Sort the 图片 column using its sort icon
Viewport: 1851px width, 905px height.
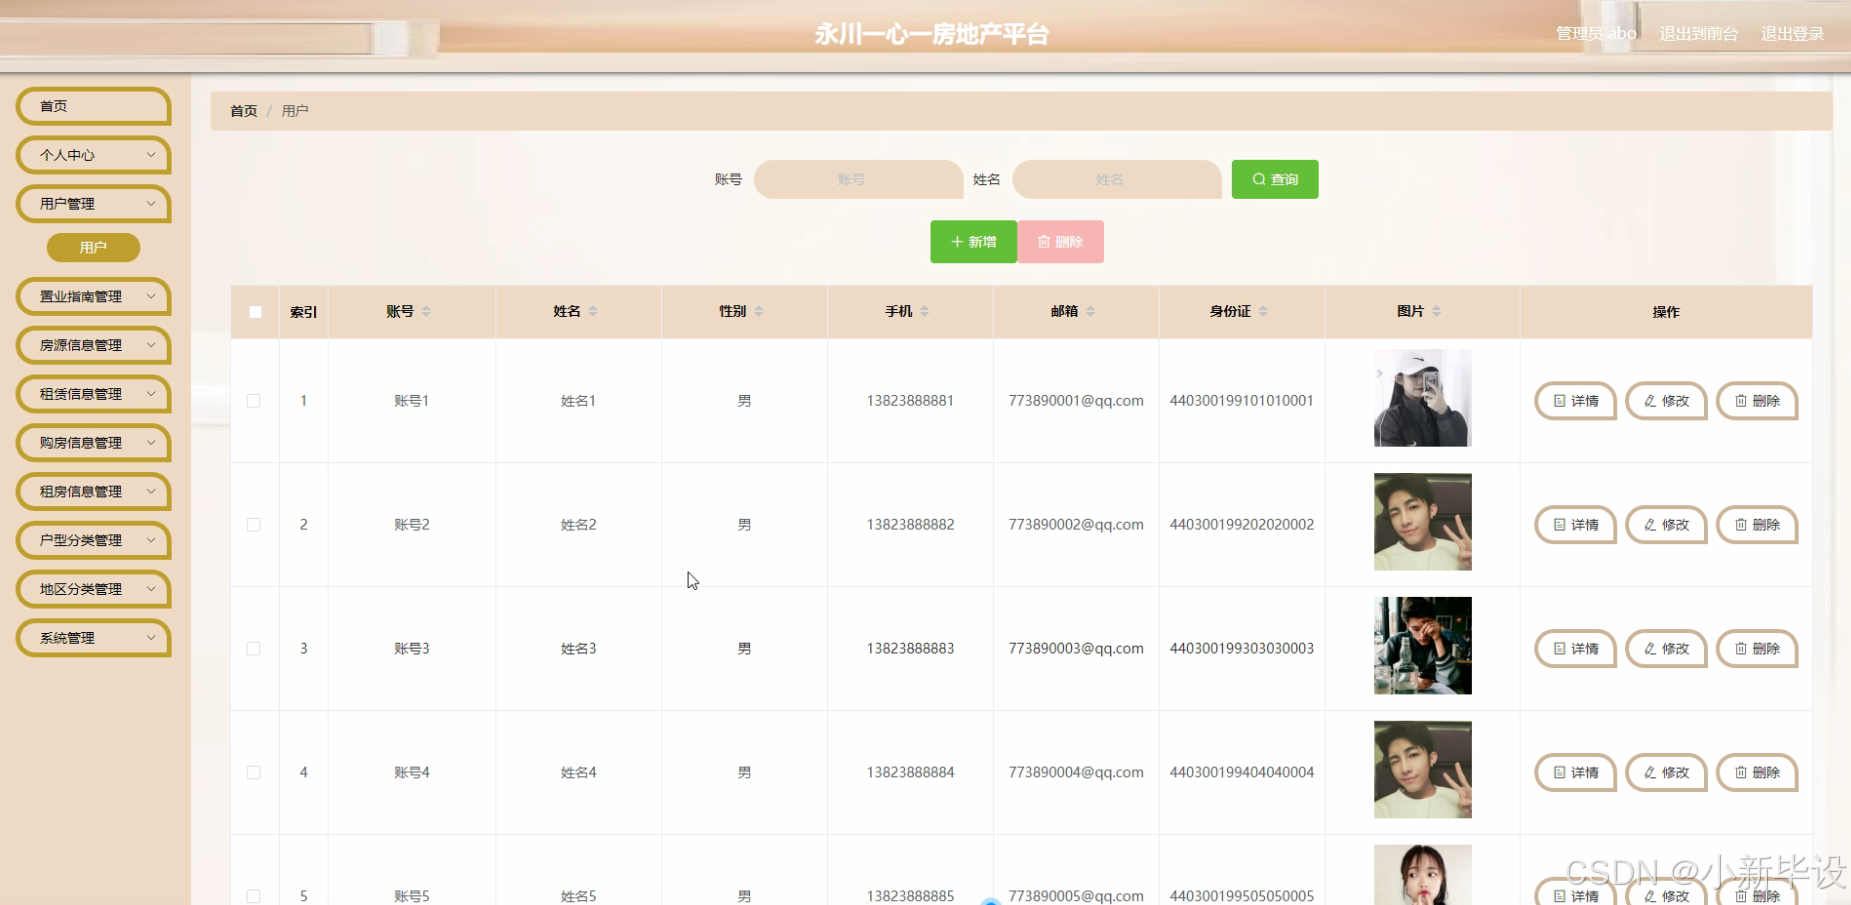coord(1437,311)
